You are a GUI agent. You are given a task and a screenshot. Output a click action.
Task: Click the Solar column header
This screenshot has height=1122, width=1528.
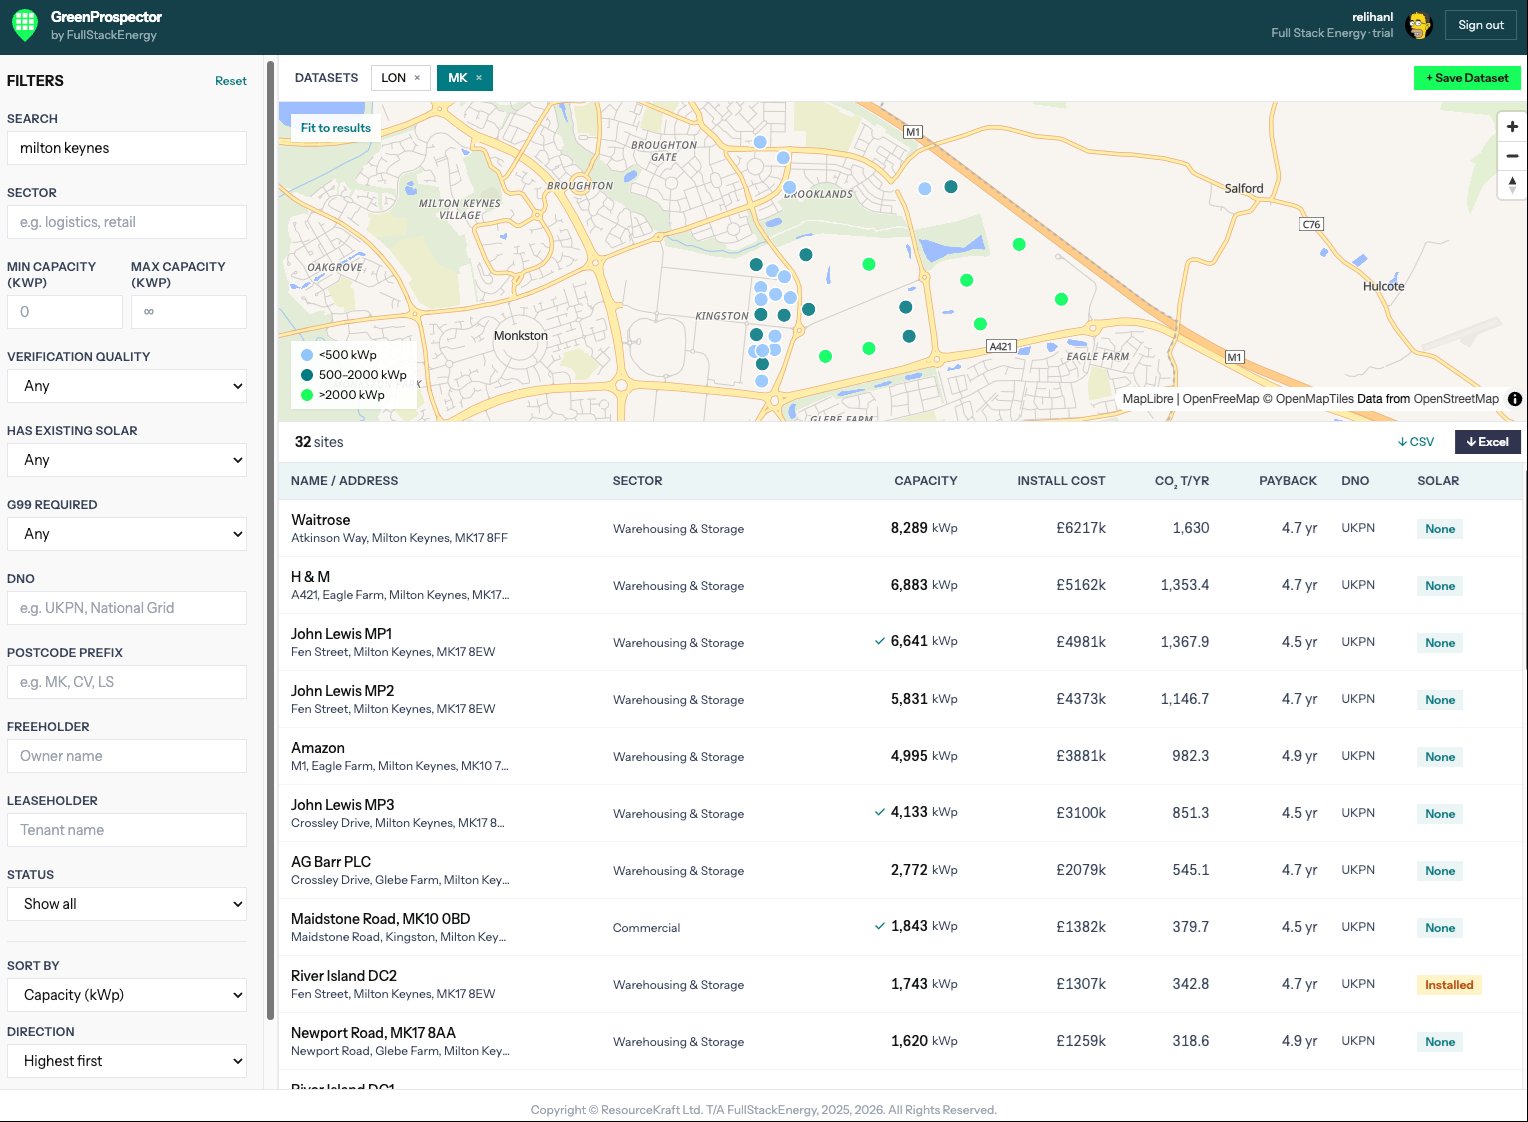tap(1438, 481)
